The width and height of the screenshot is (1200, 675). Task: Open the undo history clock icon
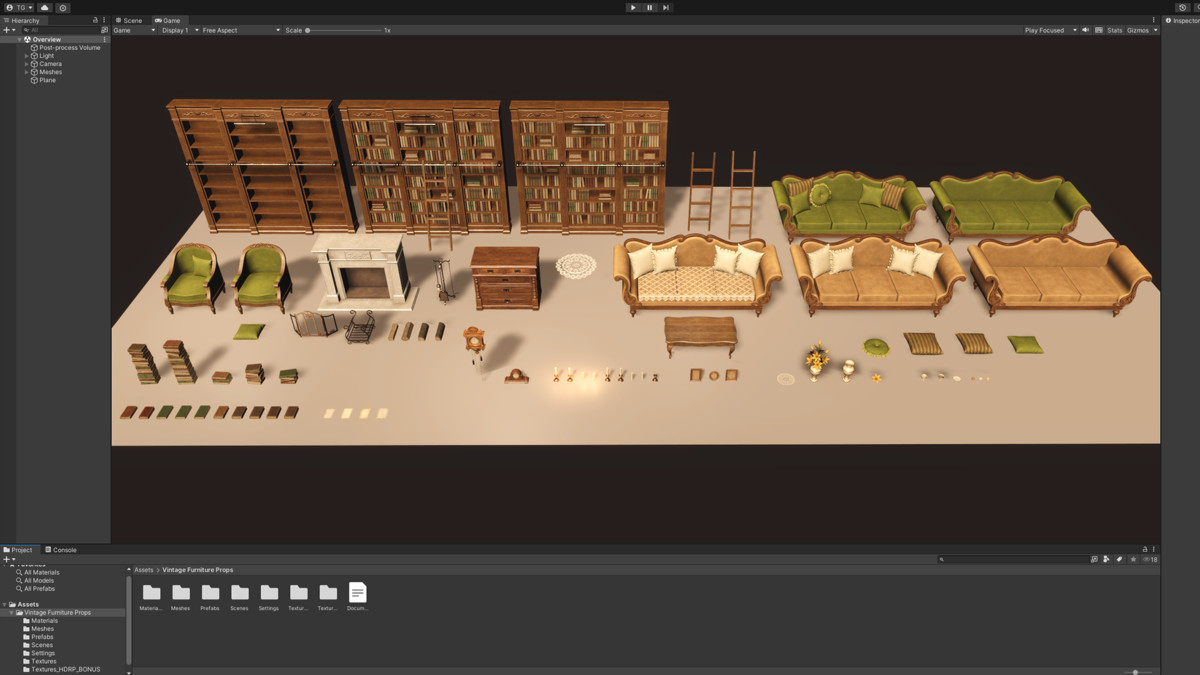click(1182, 7)
